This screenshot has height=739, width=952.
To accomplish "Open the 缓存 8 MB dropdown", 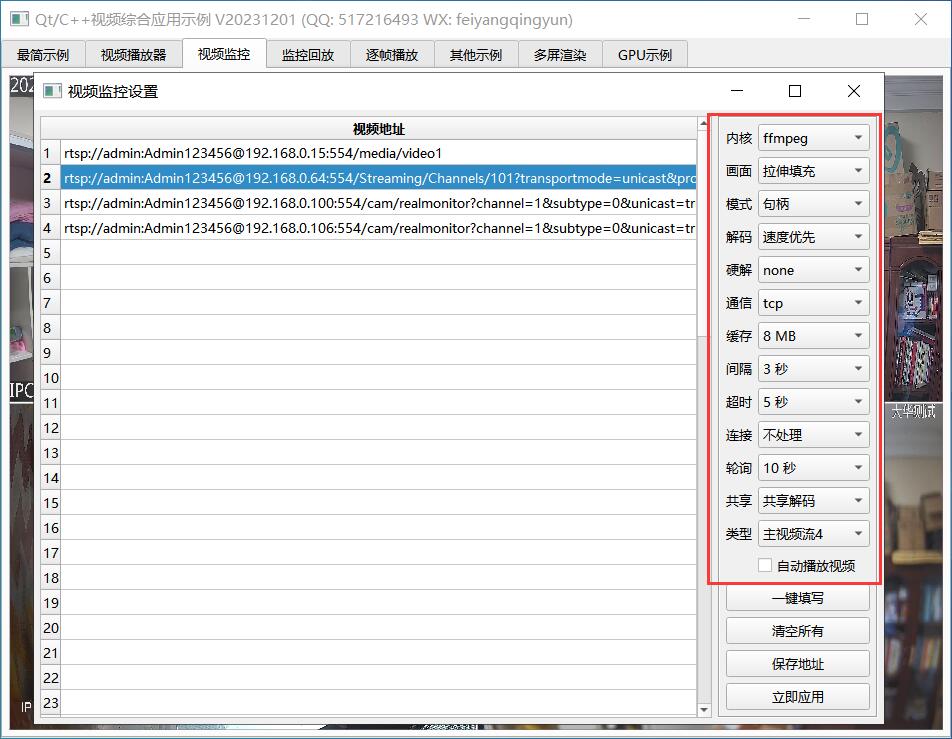I will 813,336.
